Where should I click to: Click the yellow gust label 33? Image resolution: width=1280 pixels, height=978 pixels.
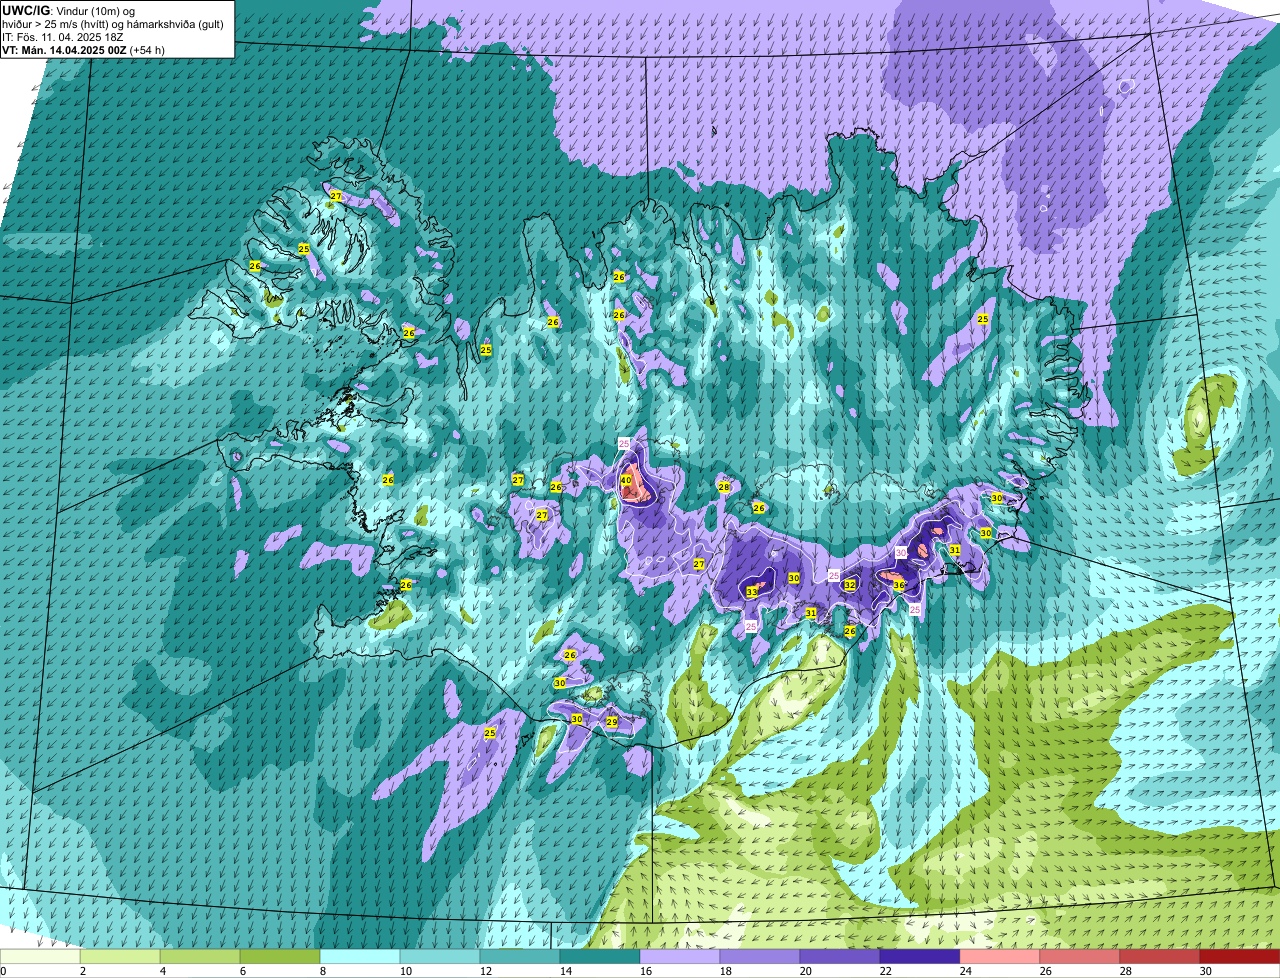pos(752,592)
